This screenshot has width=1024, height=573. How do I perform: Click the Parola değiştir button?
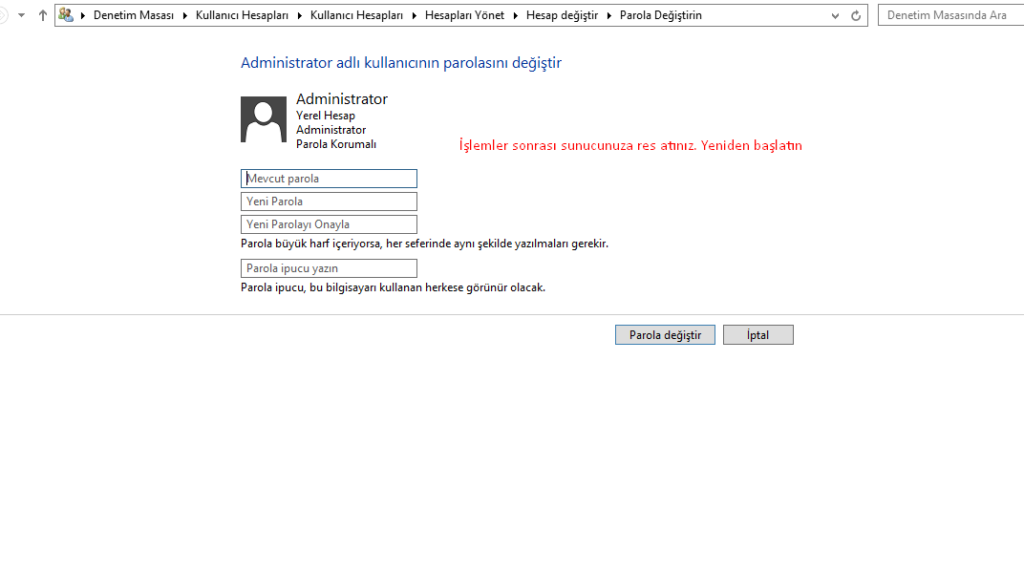(x=665, y=335)
